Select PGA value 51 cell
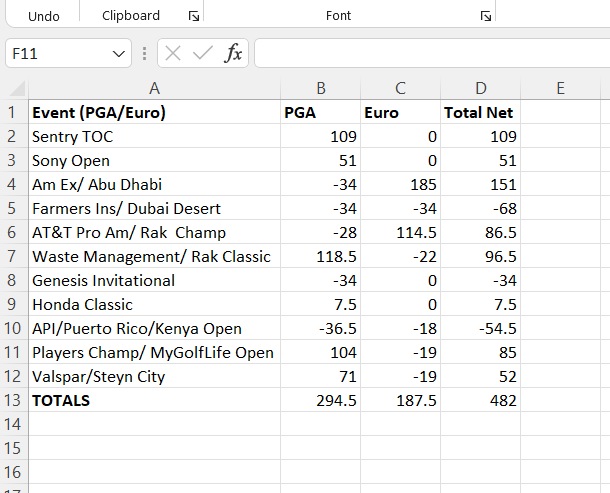The height and width of the screenshot is (493, 610). coord(321,160)
